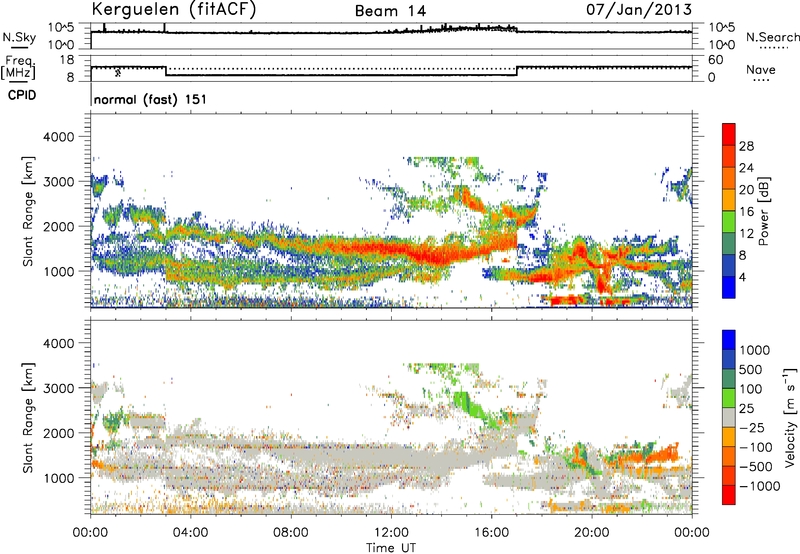Image resolution: width=800 pixels, height=554 pixels.
Task: Click the '-1000' velocity colorbar tick value
Action: [760, 486]
